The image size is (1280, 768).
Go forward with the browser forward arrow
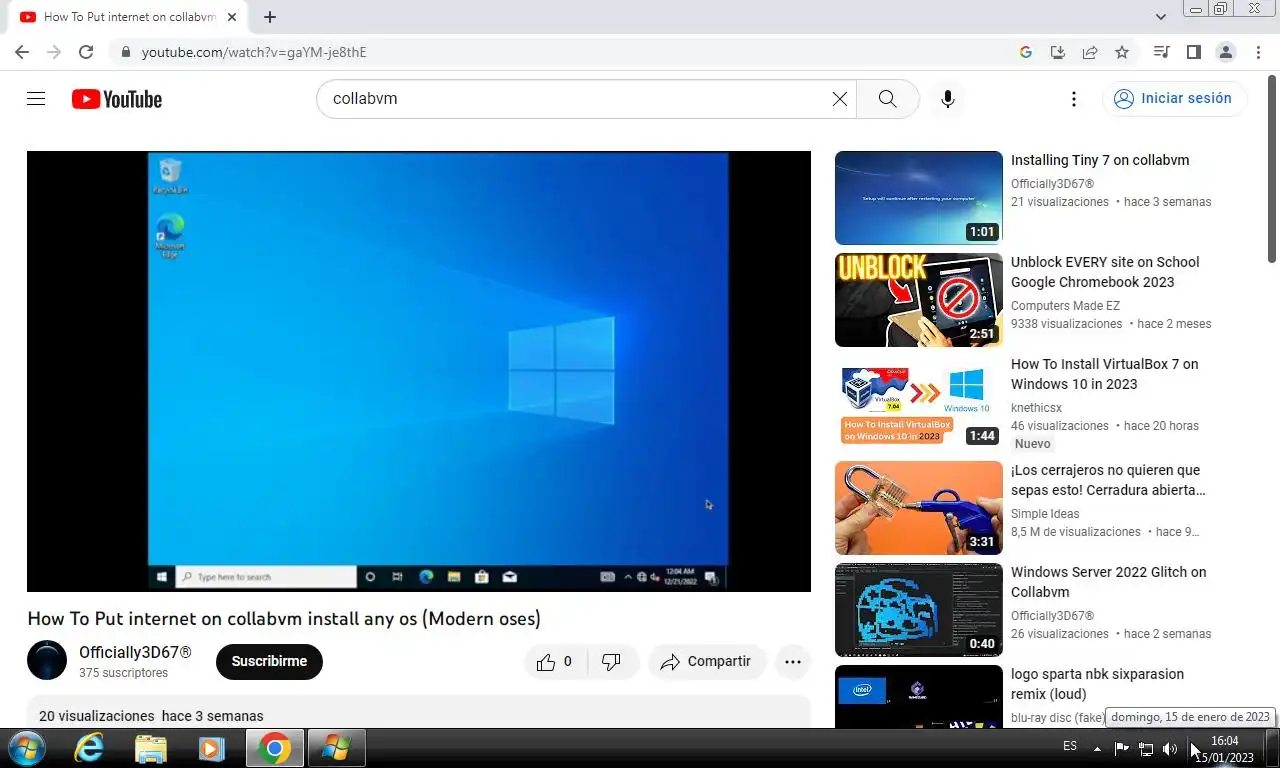pos(54,52)
